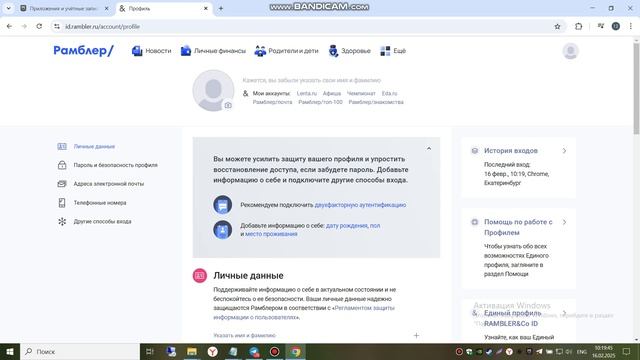Click the pink Личные данные heading icon
The width and height of the screenshot is (640, 360).
click(x=200, y=276)
